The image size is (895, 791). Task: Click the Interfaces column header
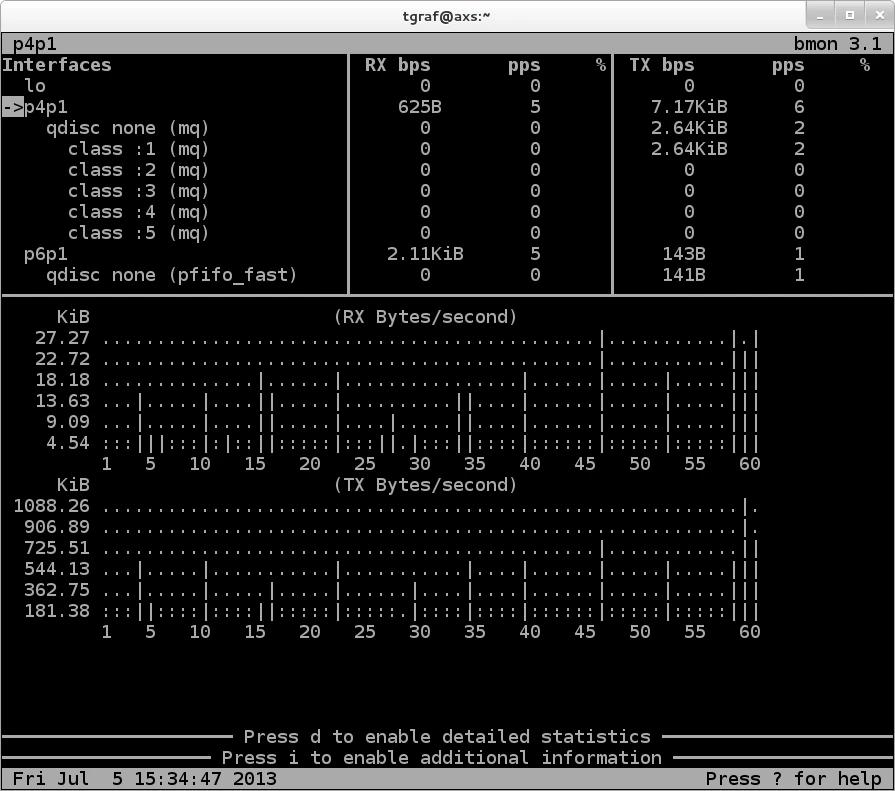pos(57,65)
